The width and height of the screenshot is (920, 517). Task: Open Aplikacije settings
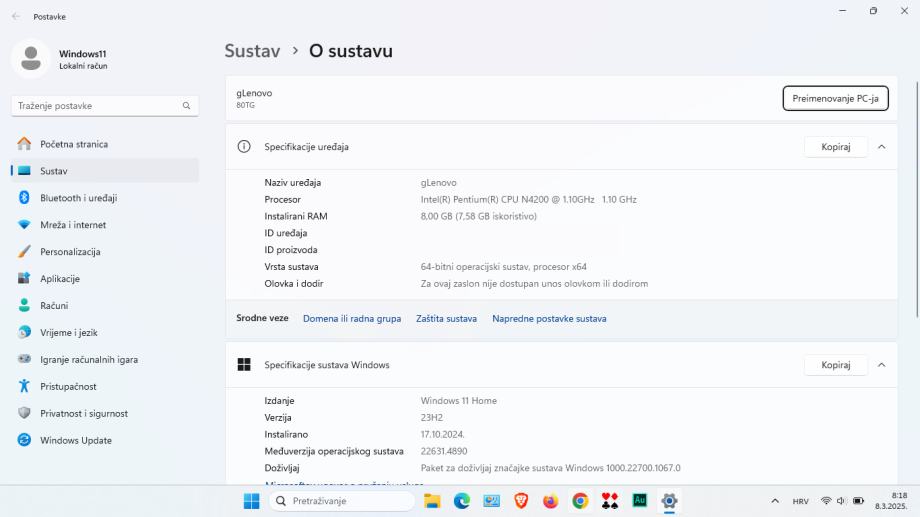click(104, 279)
